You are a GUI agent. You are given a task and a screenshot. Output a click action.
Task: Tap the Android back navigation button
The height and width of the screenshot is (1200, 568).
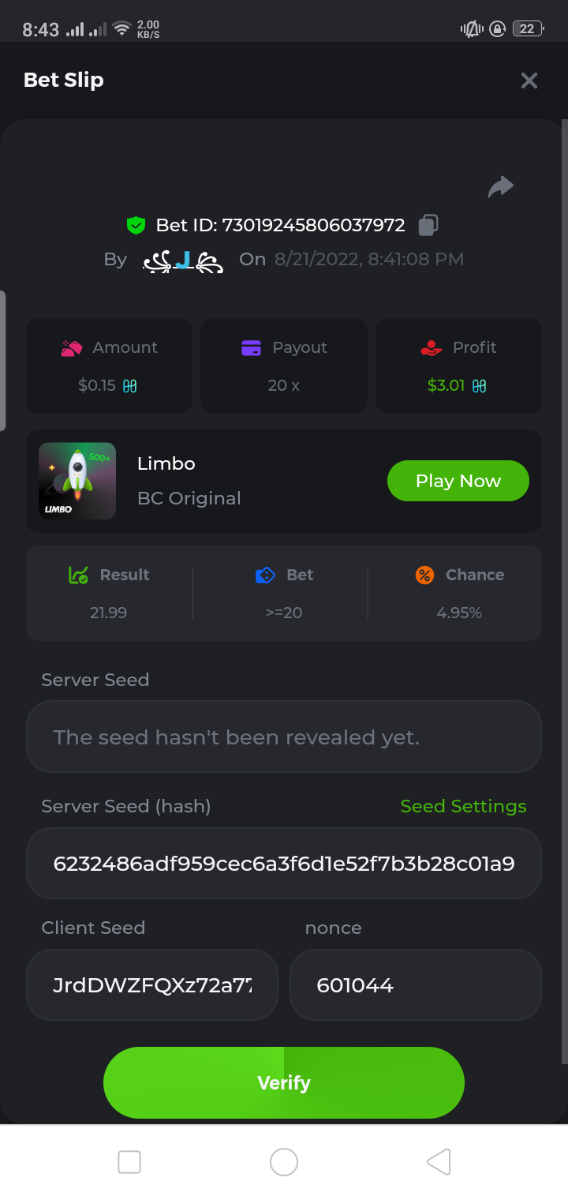(x=438, y=1161)
